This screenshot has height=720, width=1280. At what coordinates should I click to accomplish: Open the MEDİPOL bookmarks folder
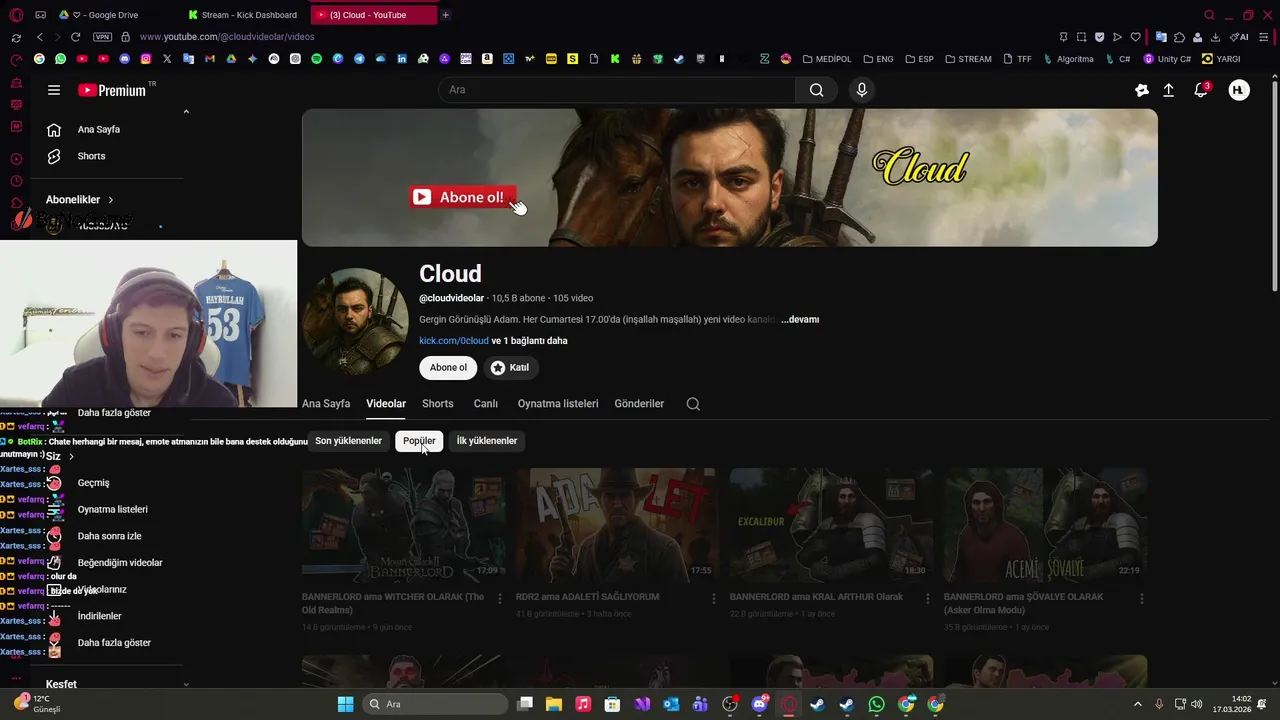826,59
